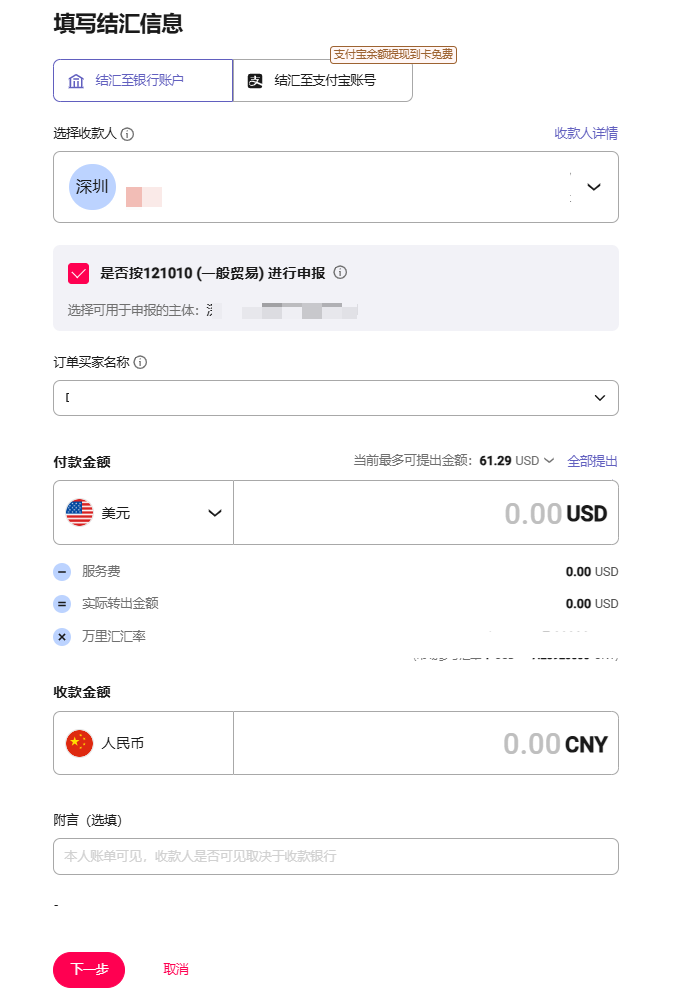
Task: Click the US flag icon next to 美元
Action: [77, 512]
